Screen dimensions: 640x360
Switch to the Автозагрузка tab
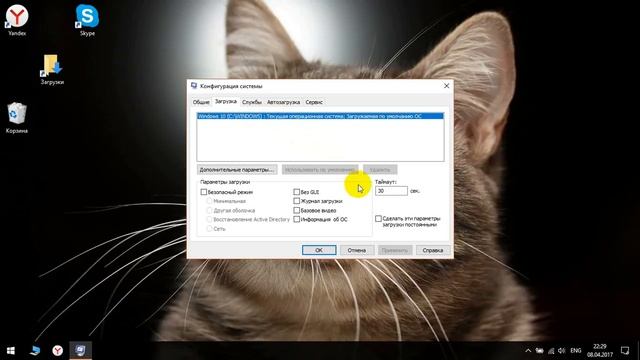pos(283,102)
